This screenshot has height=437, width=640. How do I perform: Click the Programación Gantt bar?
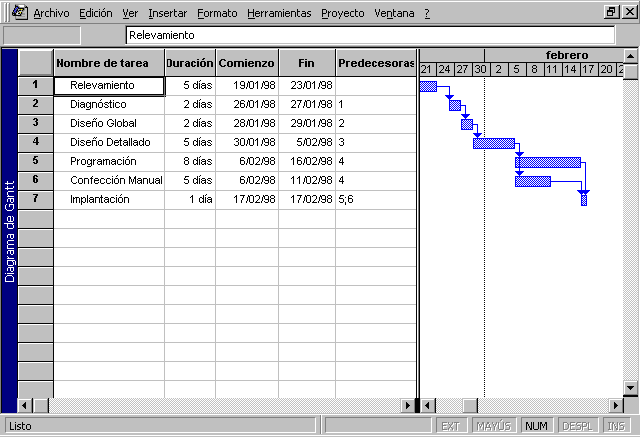click(x=548, y=162)
